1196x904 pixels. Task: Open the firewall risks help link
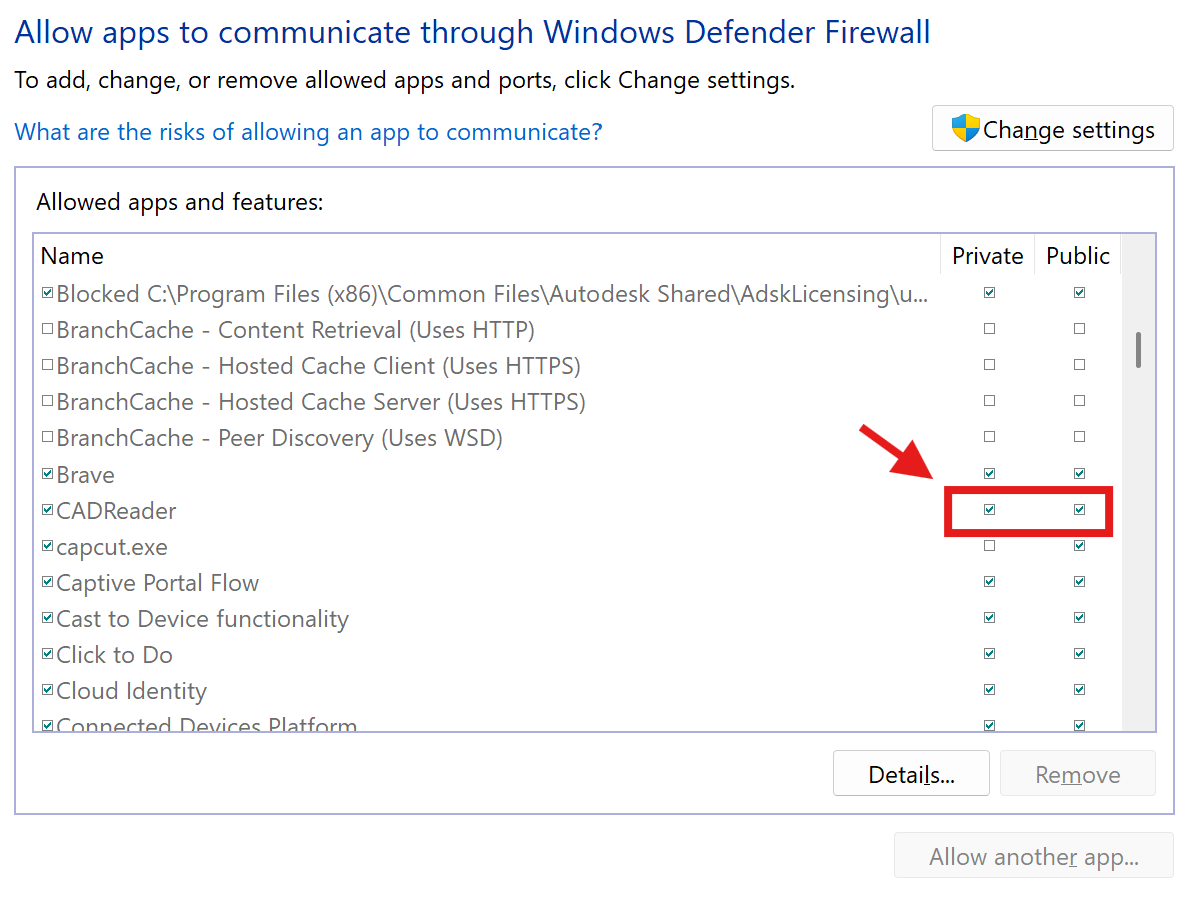click(x=308, y=132)
